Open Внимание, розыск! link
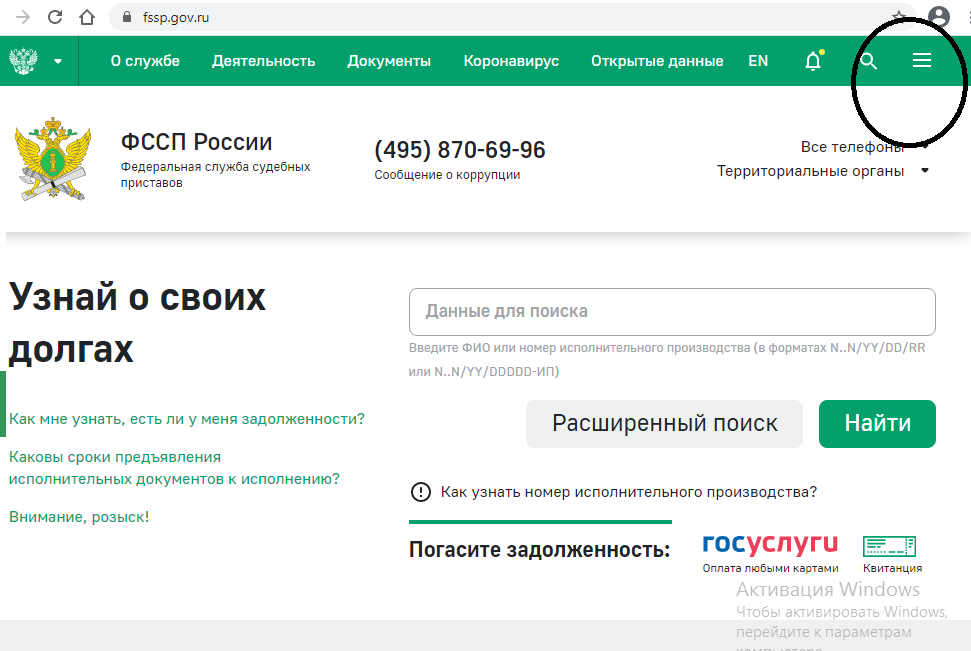Viewport: 971px width, 651px height. (x=79, y=517)
